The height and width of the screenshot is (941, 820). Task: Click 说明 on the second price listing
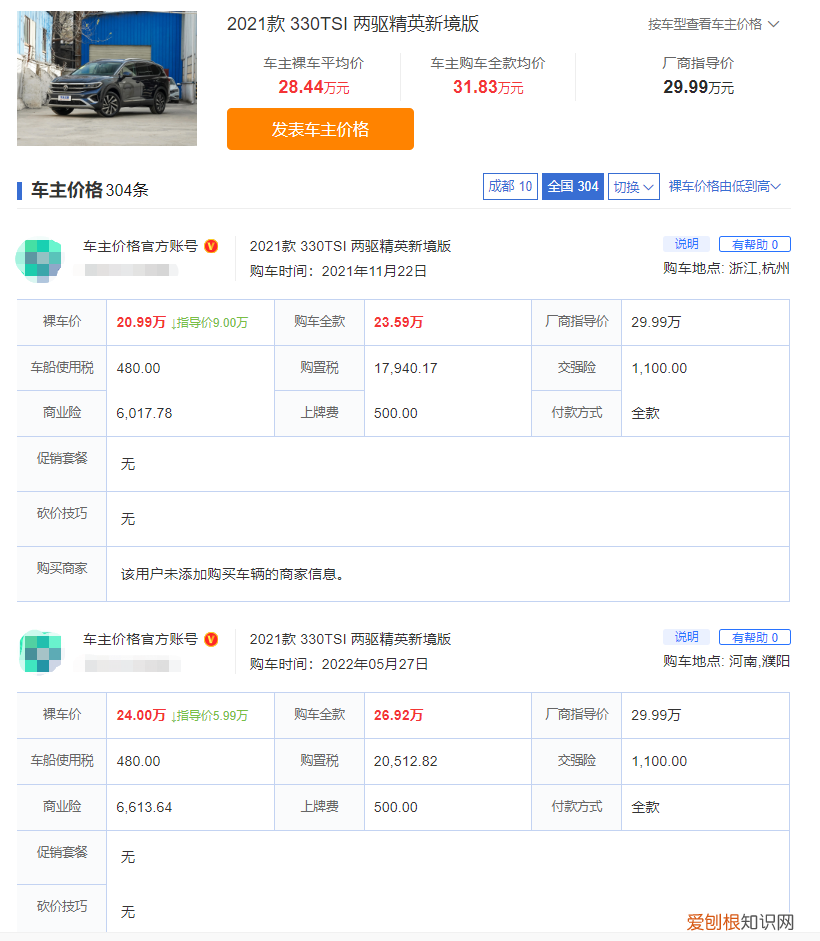point(686,637)
